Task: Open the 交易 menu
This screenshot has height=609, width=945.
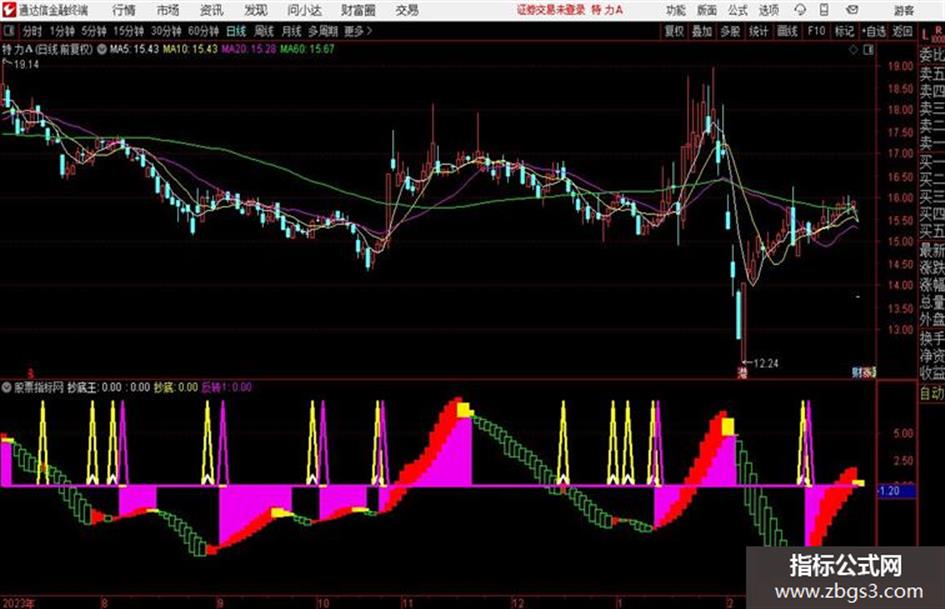Action: [407, 10]
